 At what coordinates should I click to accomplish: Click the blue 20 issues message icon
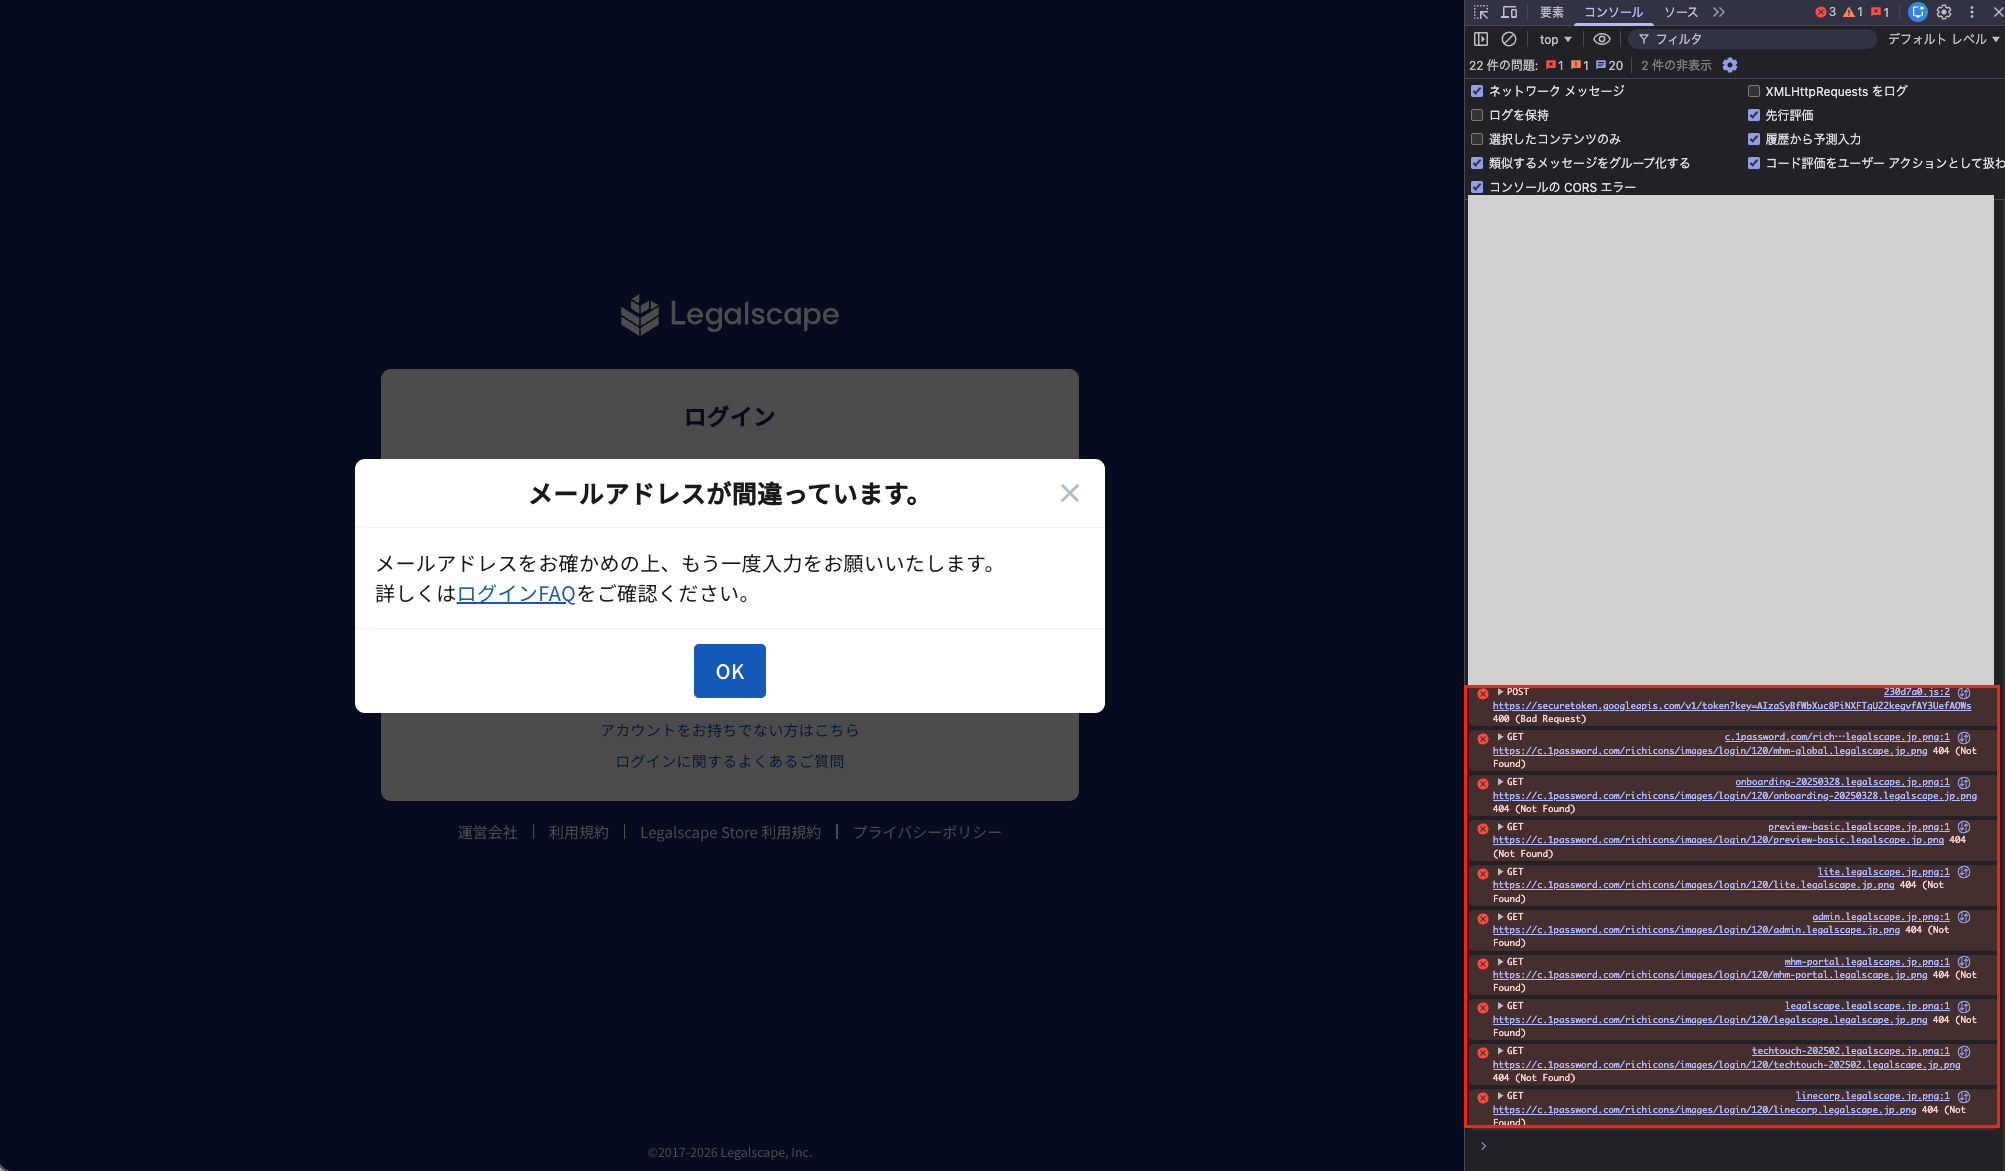coord(1609,65)
